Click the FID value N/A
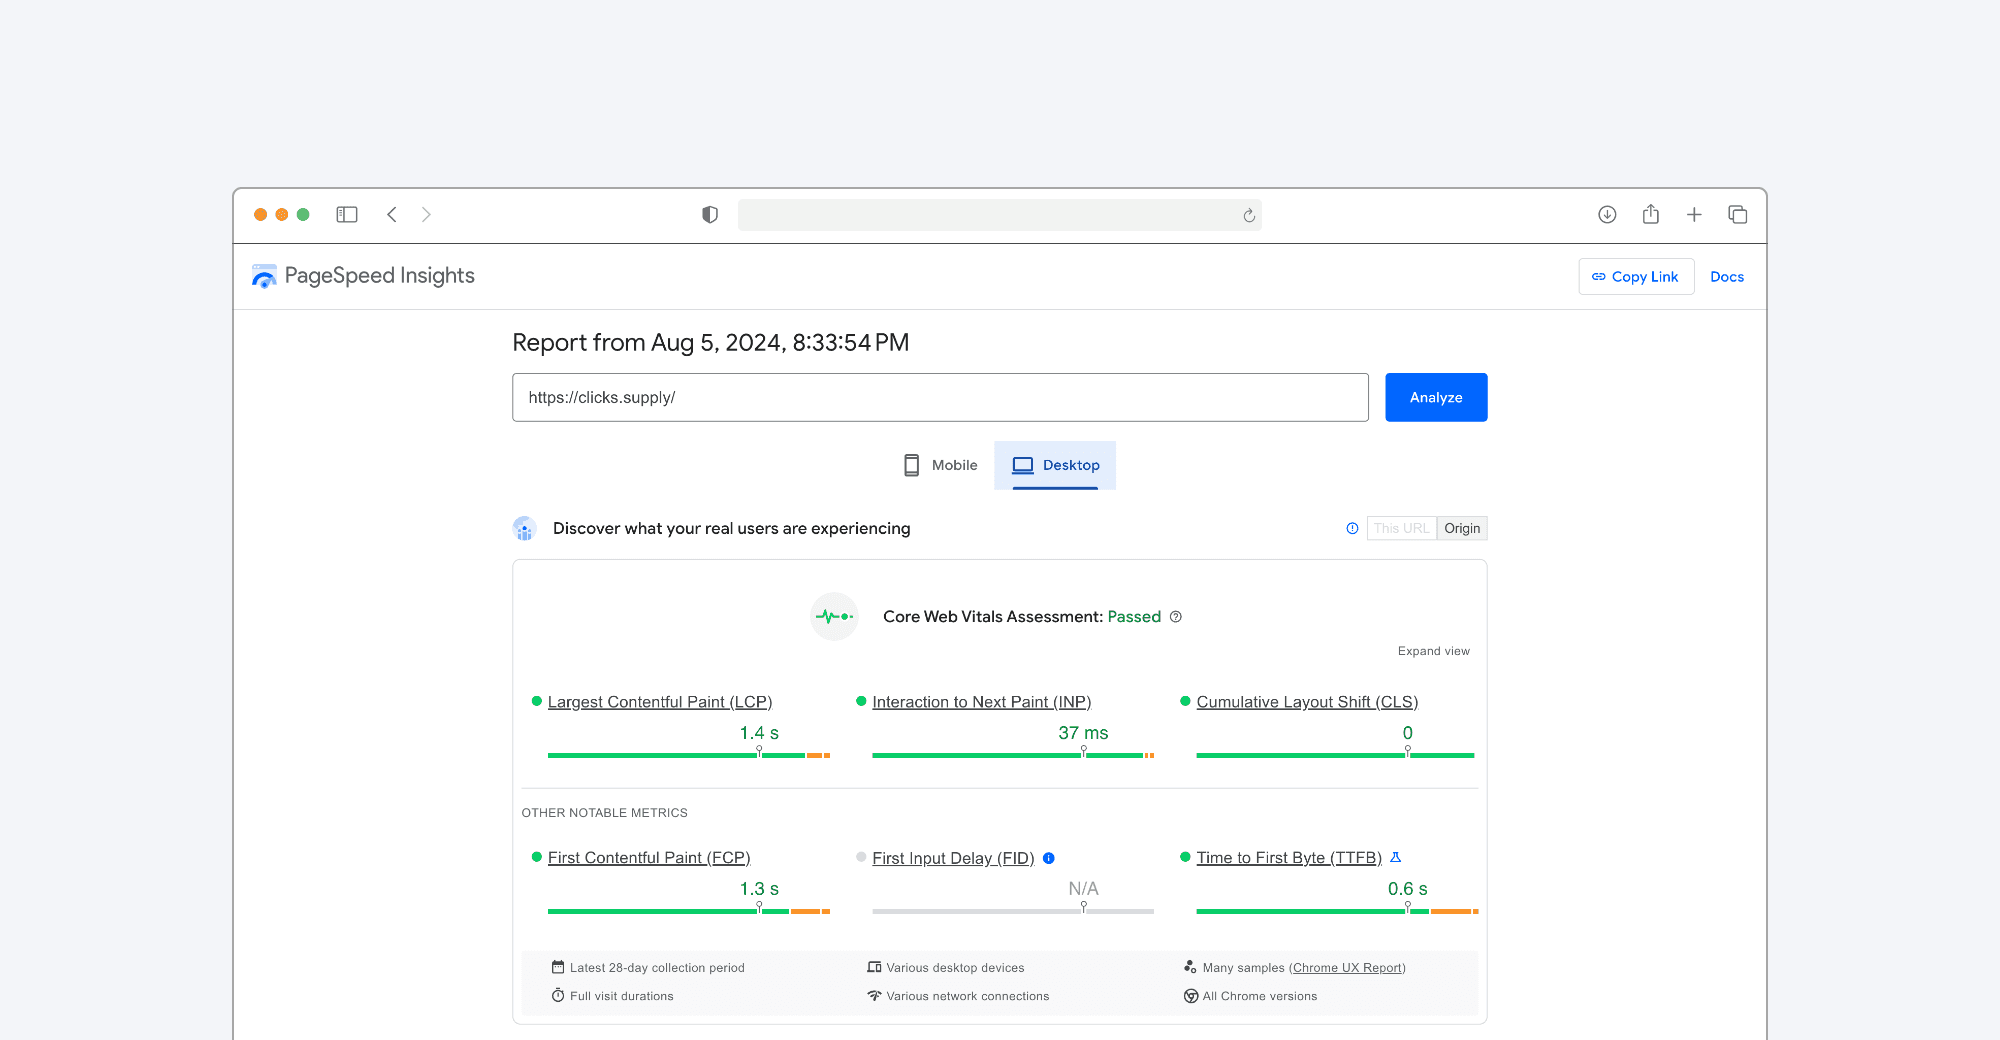 [x=1083, y=889]
